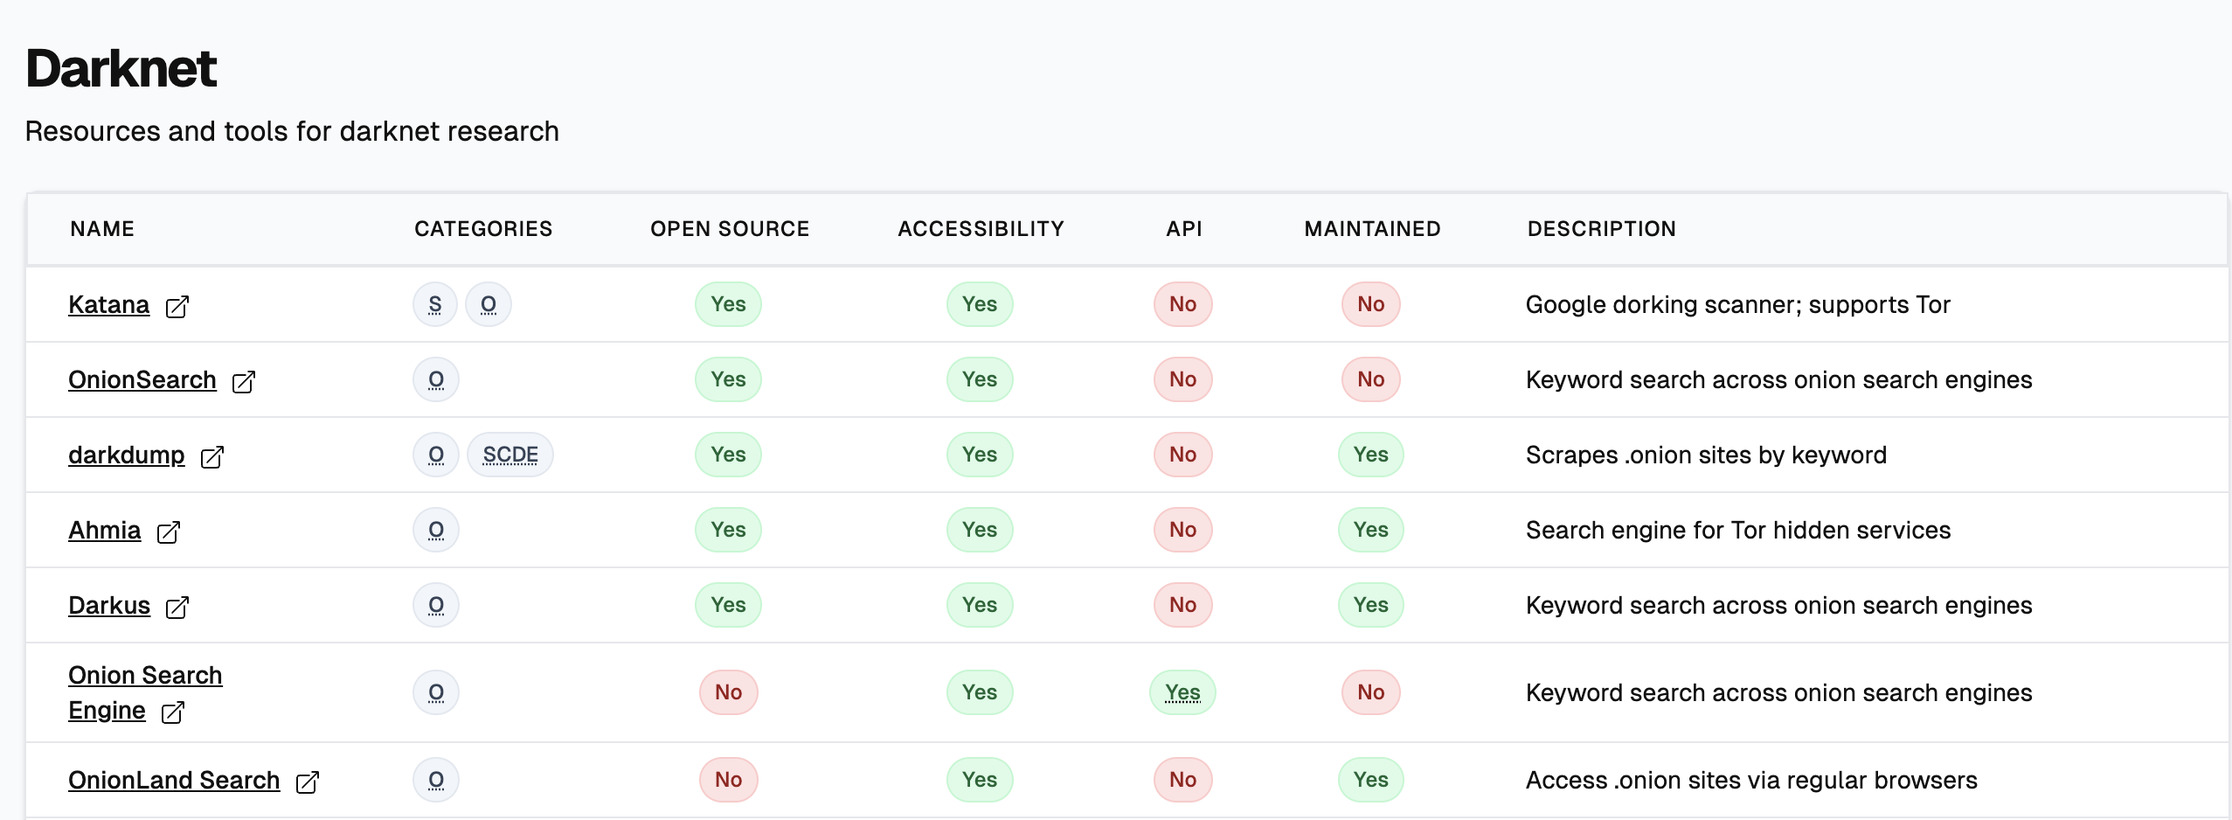Open darkdump external link icon
The image size is (2232, 820).
pyautogui.click(x=212, y=456)
